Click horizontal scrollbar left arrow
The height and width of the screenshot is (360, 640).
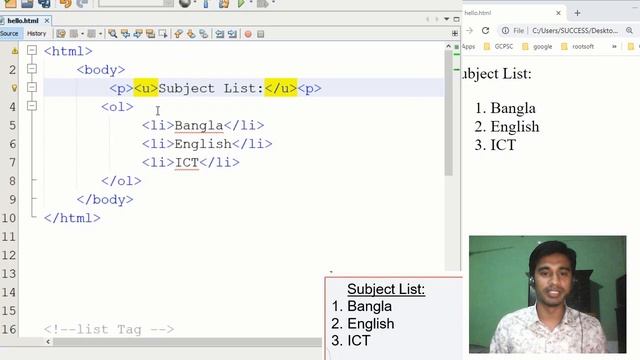[x=48, y=342]
